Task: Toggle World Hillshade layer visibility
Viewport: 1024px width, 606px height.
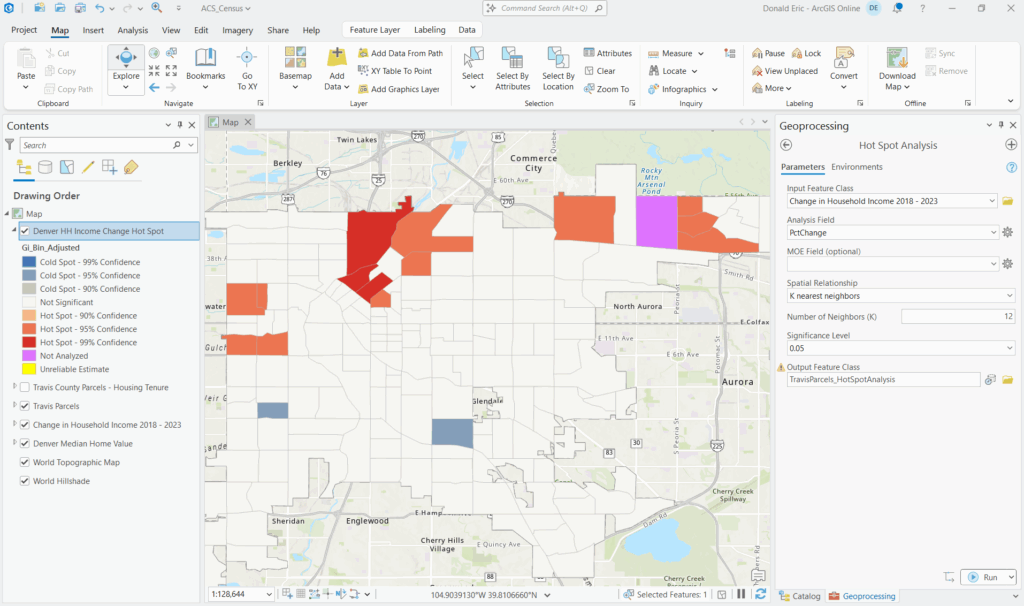Action: pyautogui.click(x=25, y=481)
